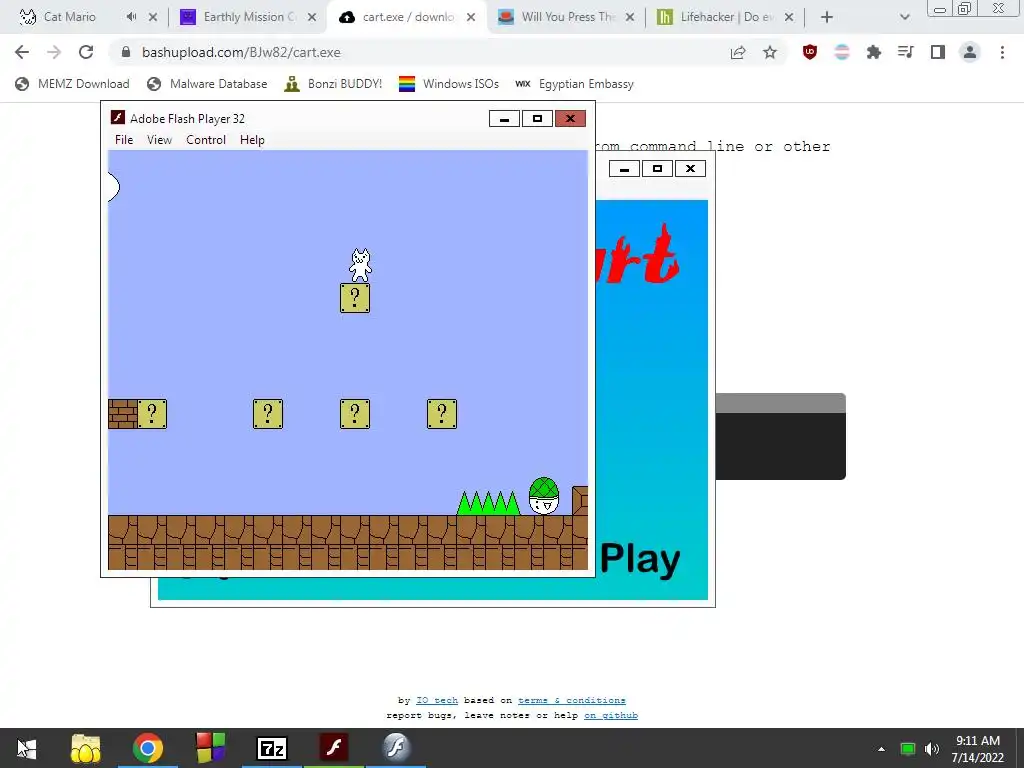Click the white cat character in game

click(x=360, y=265)
